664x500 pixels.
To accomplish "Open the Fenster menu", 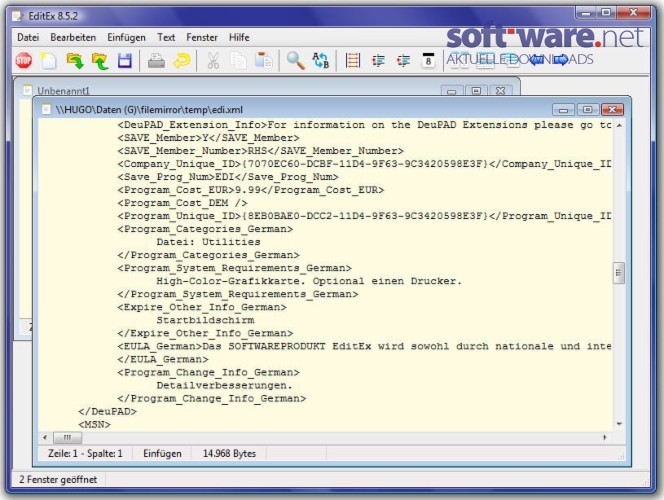I will pyautogui.click(x=202, y=37).
